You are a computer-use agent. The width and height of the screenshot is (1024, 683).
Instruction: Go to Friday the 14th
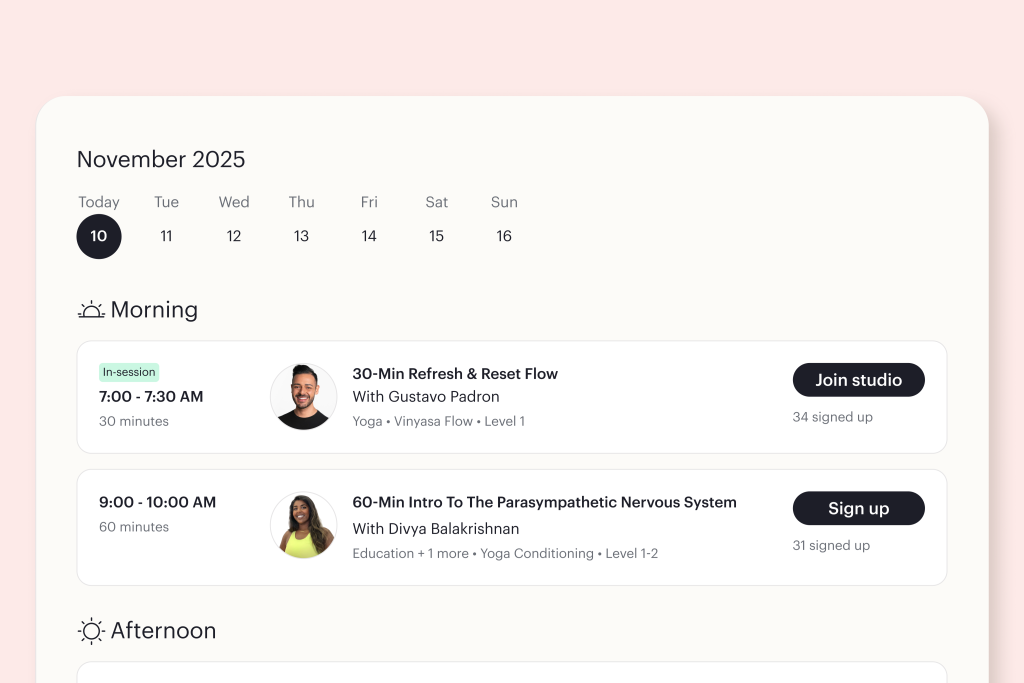coord(369,236)
